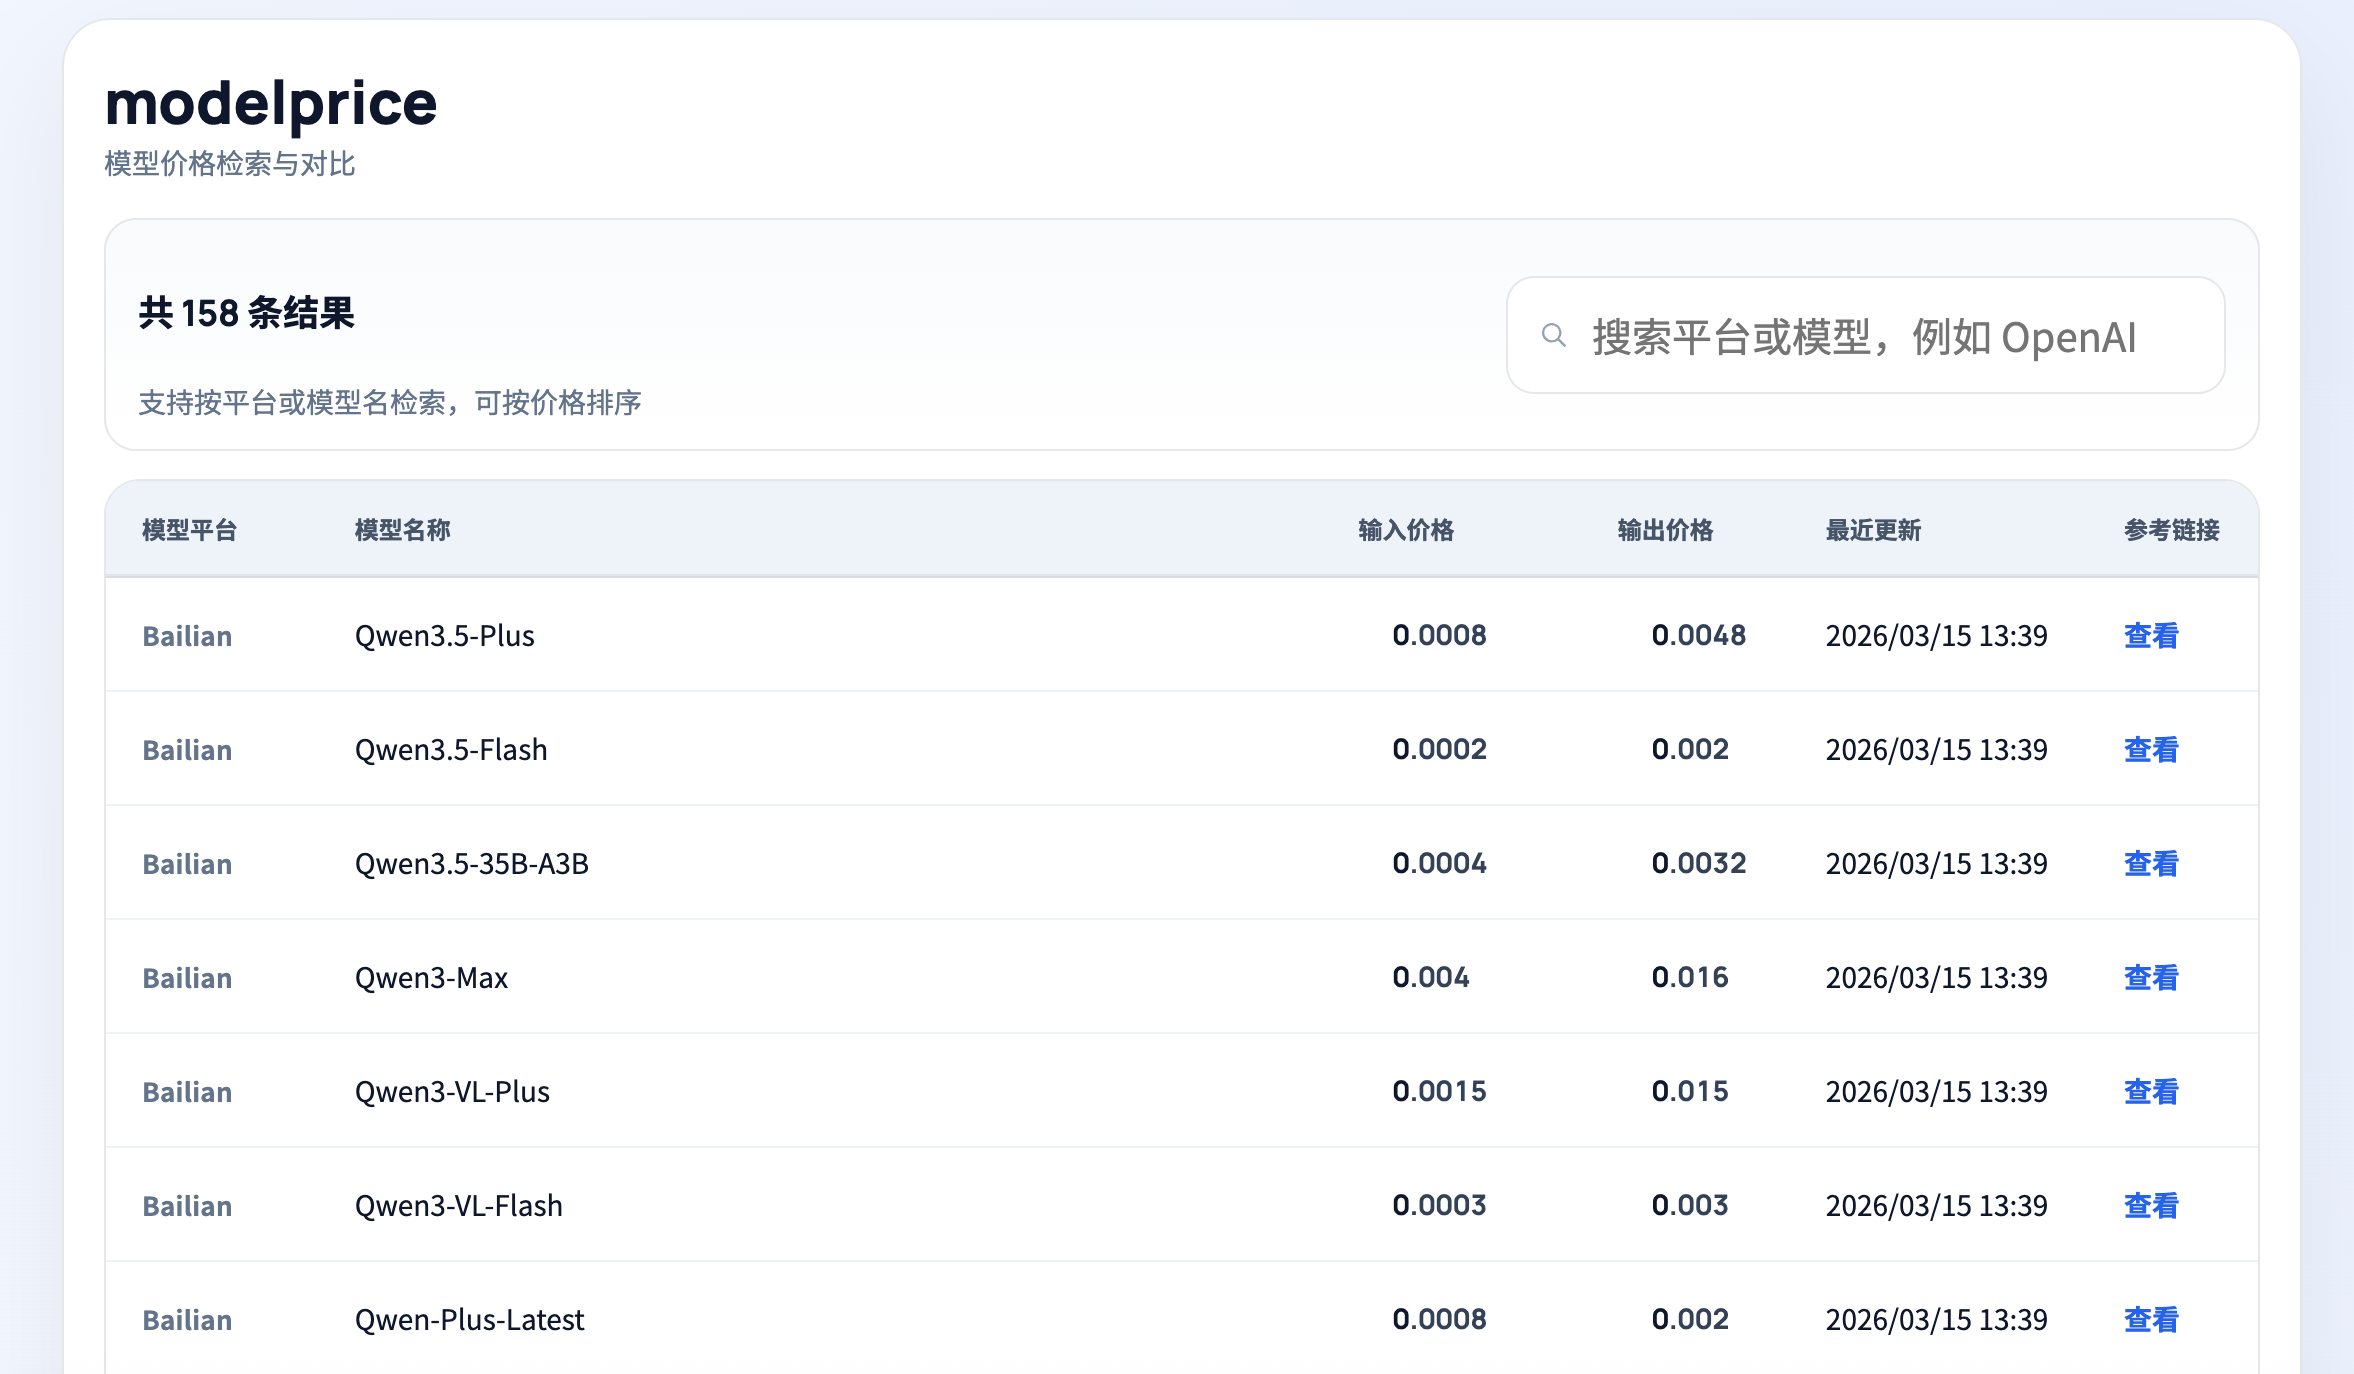Click the 最近更新 column header
Screen dimensions: 2354x1374
coord(1873,530)
